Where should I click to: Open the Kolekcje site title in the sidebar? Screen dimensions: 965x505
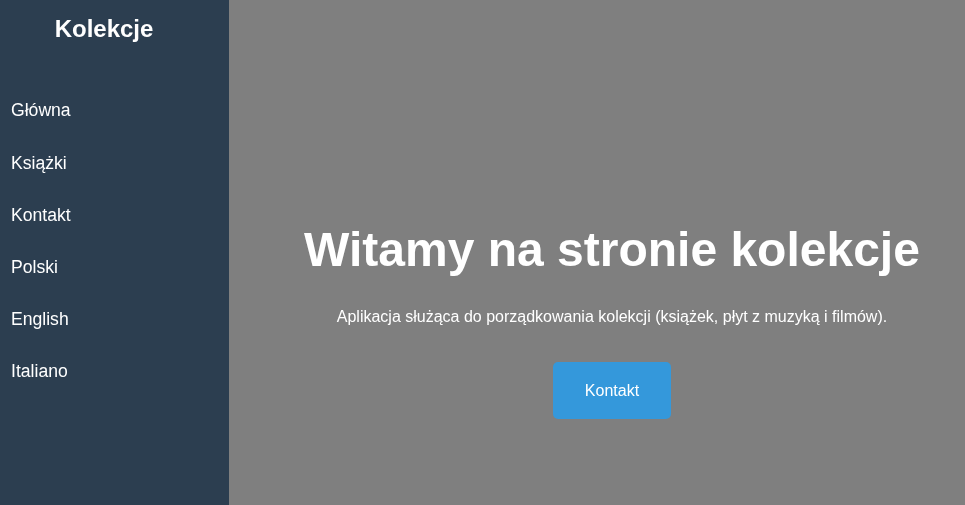tap(104, 29)
